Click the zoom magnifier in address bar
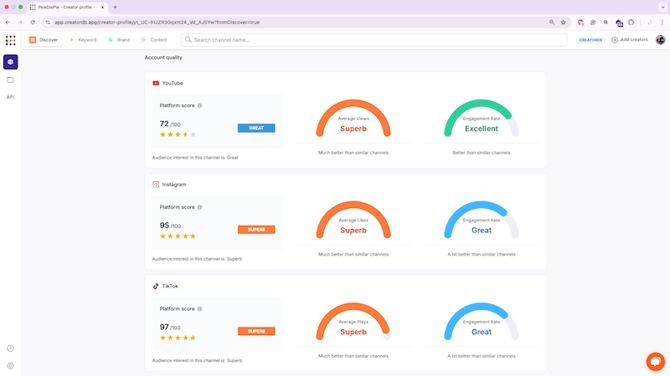This screenshot has height=376, width=670. pos(552,22)
